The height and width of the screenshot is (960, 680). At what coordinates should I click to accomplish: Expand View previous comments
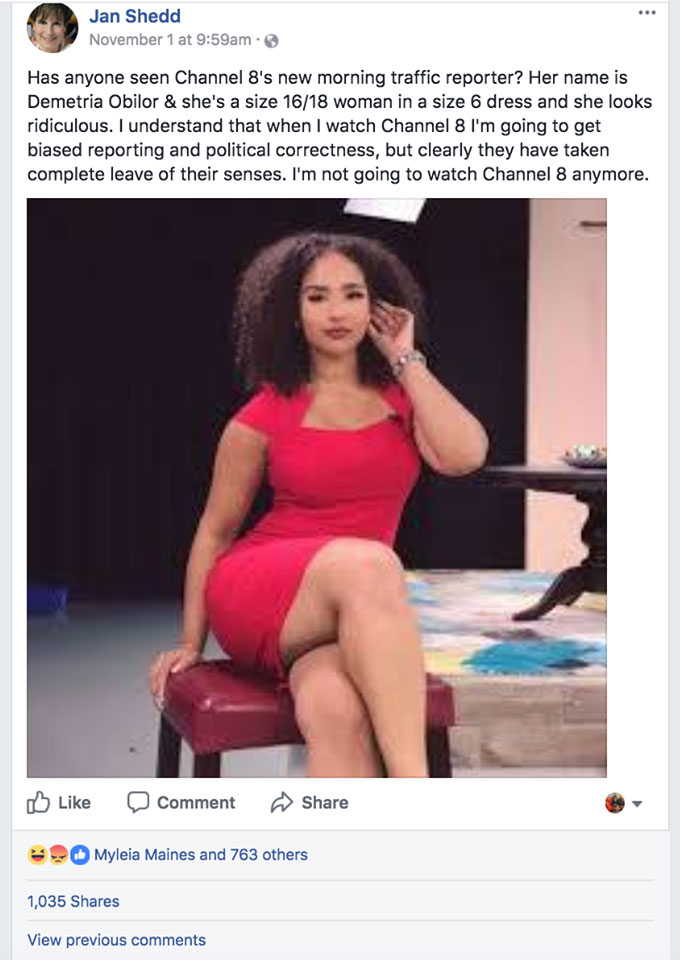pos(116,940)
